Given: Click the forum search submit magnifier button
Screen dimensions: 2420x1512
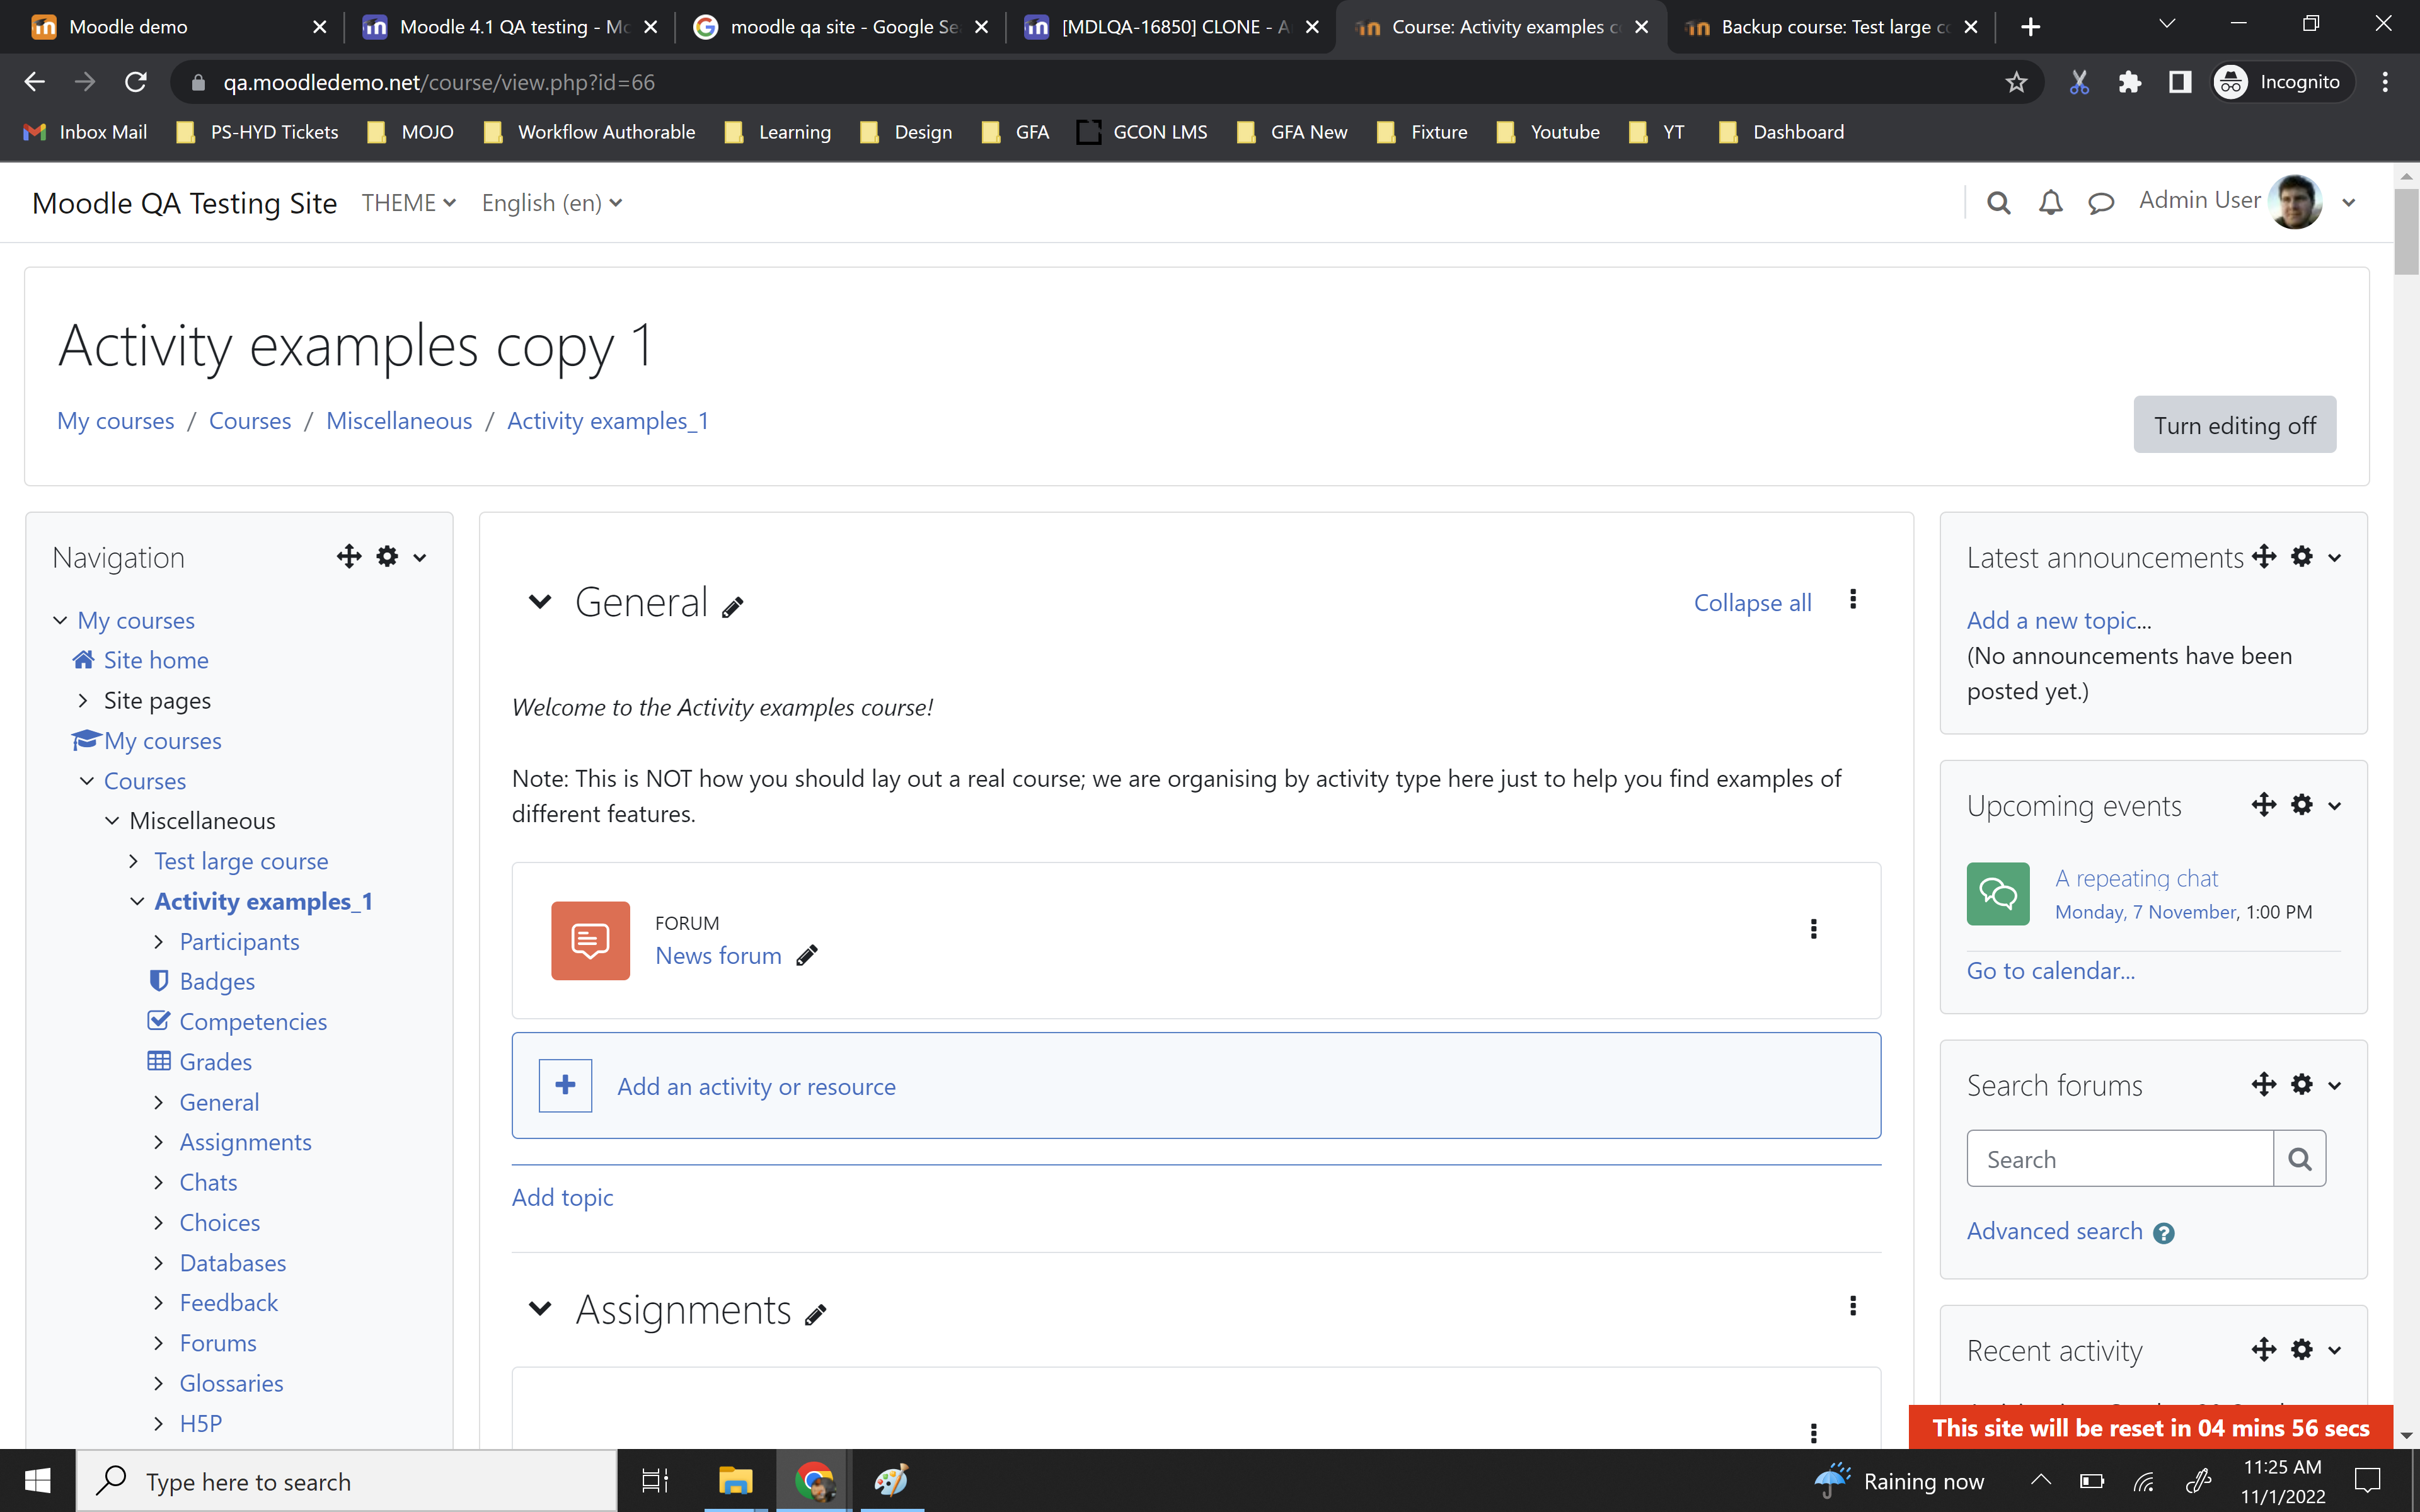Looking at the screenshot, I should [x=2299, y=1159].
